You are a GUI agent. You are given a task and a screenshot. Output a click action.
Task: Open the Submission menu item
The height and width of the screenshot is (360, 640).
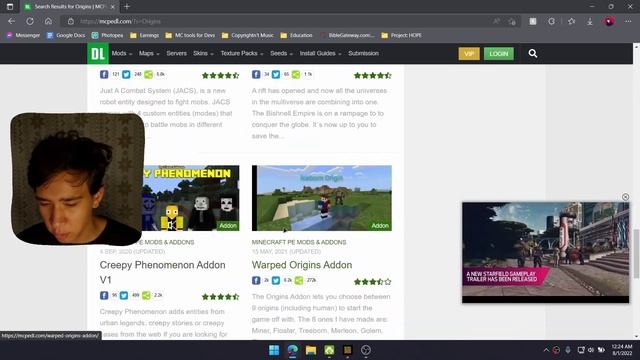coord(363,53)
